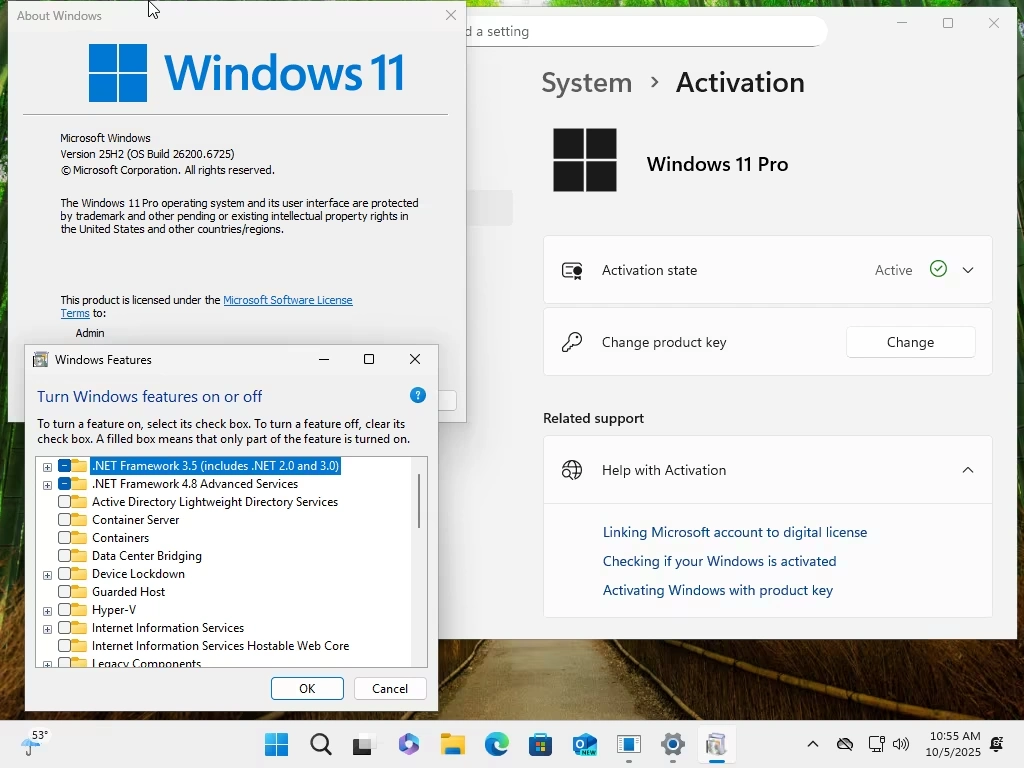Image resolution: width=1024 pixels, height=768 pixels.
Task: Select the System breadcrumb in Settings
Action: click(586, 83)
